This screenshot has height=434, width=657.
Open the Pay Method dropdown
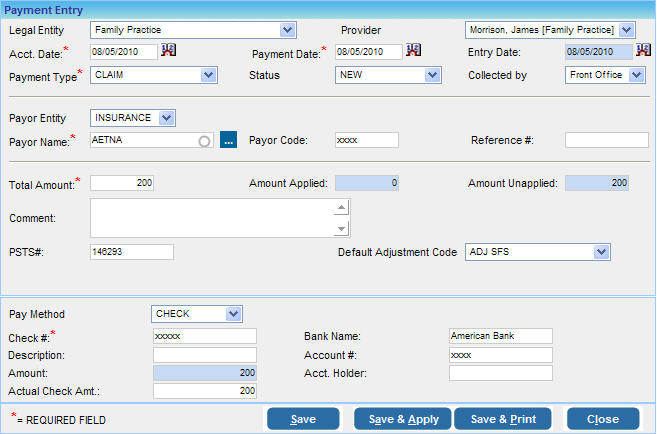(233, 314)
